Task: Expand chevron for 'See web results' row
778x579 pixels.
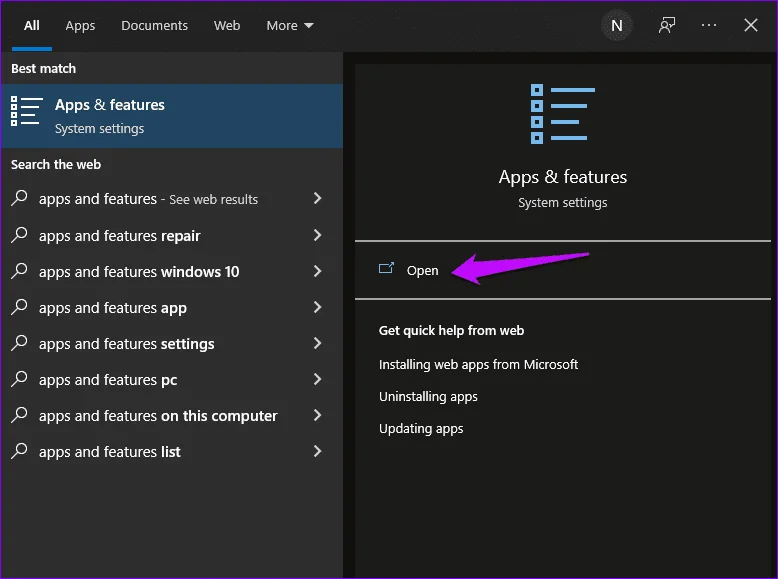Action: click(x=318, y=198)
